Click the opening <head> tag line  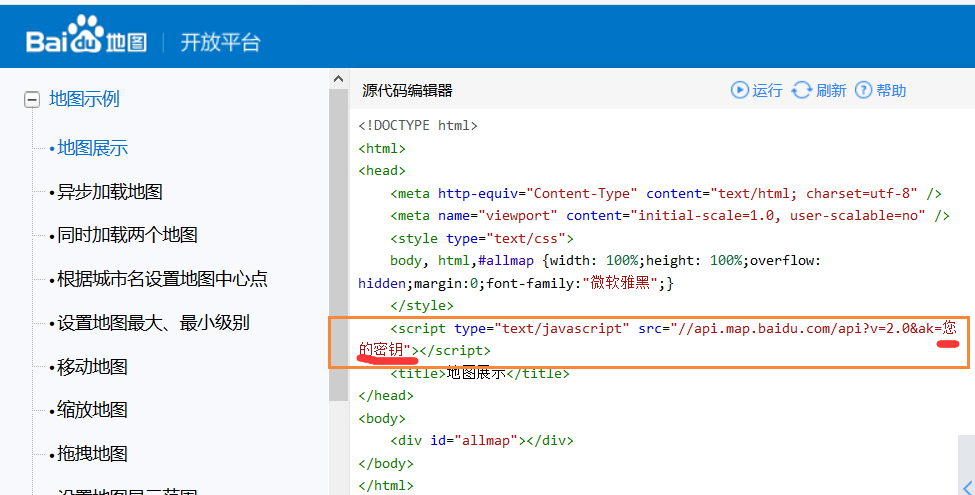click(382, 171)
